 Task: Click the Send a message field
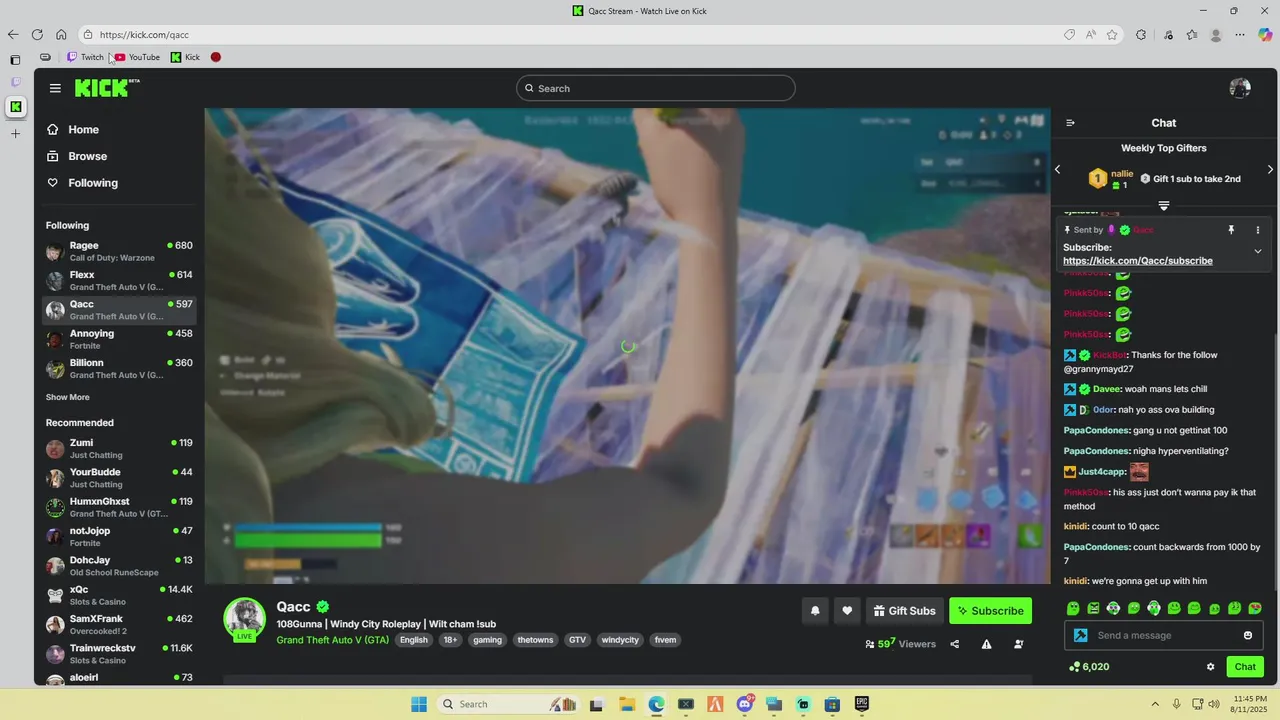click(x=1163, y=635)
